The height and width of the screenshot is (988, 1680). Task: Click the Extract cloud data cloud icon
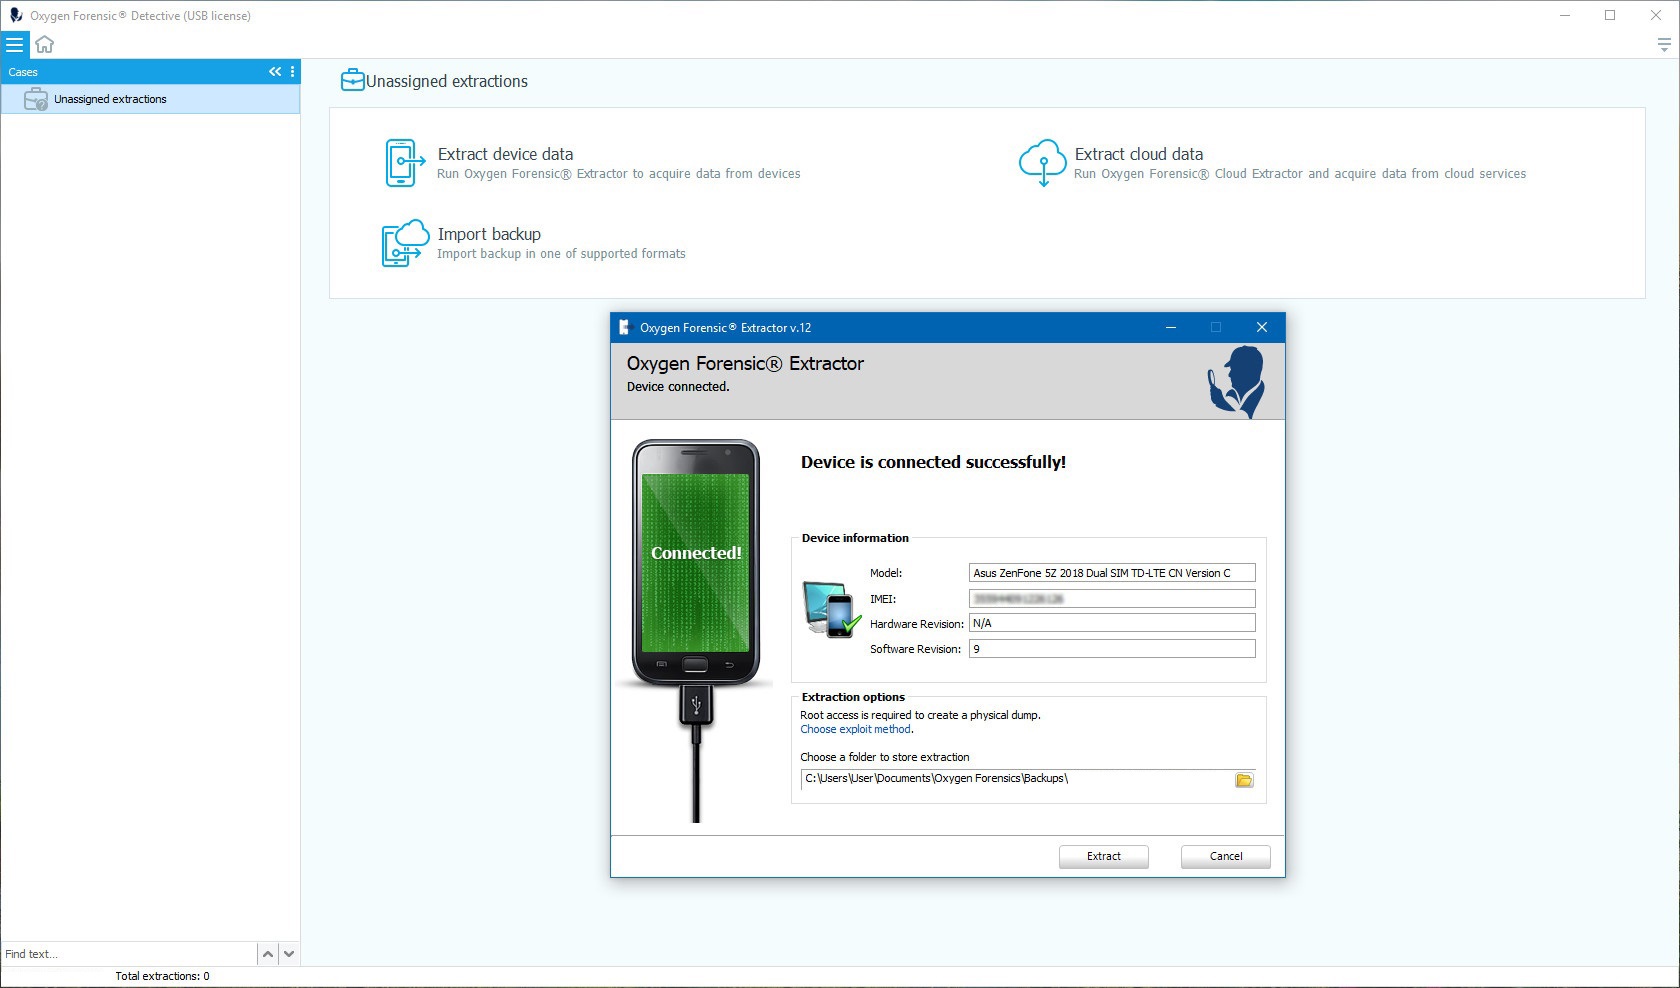click(x=1042, y=163)
